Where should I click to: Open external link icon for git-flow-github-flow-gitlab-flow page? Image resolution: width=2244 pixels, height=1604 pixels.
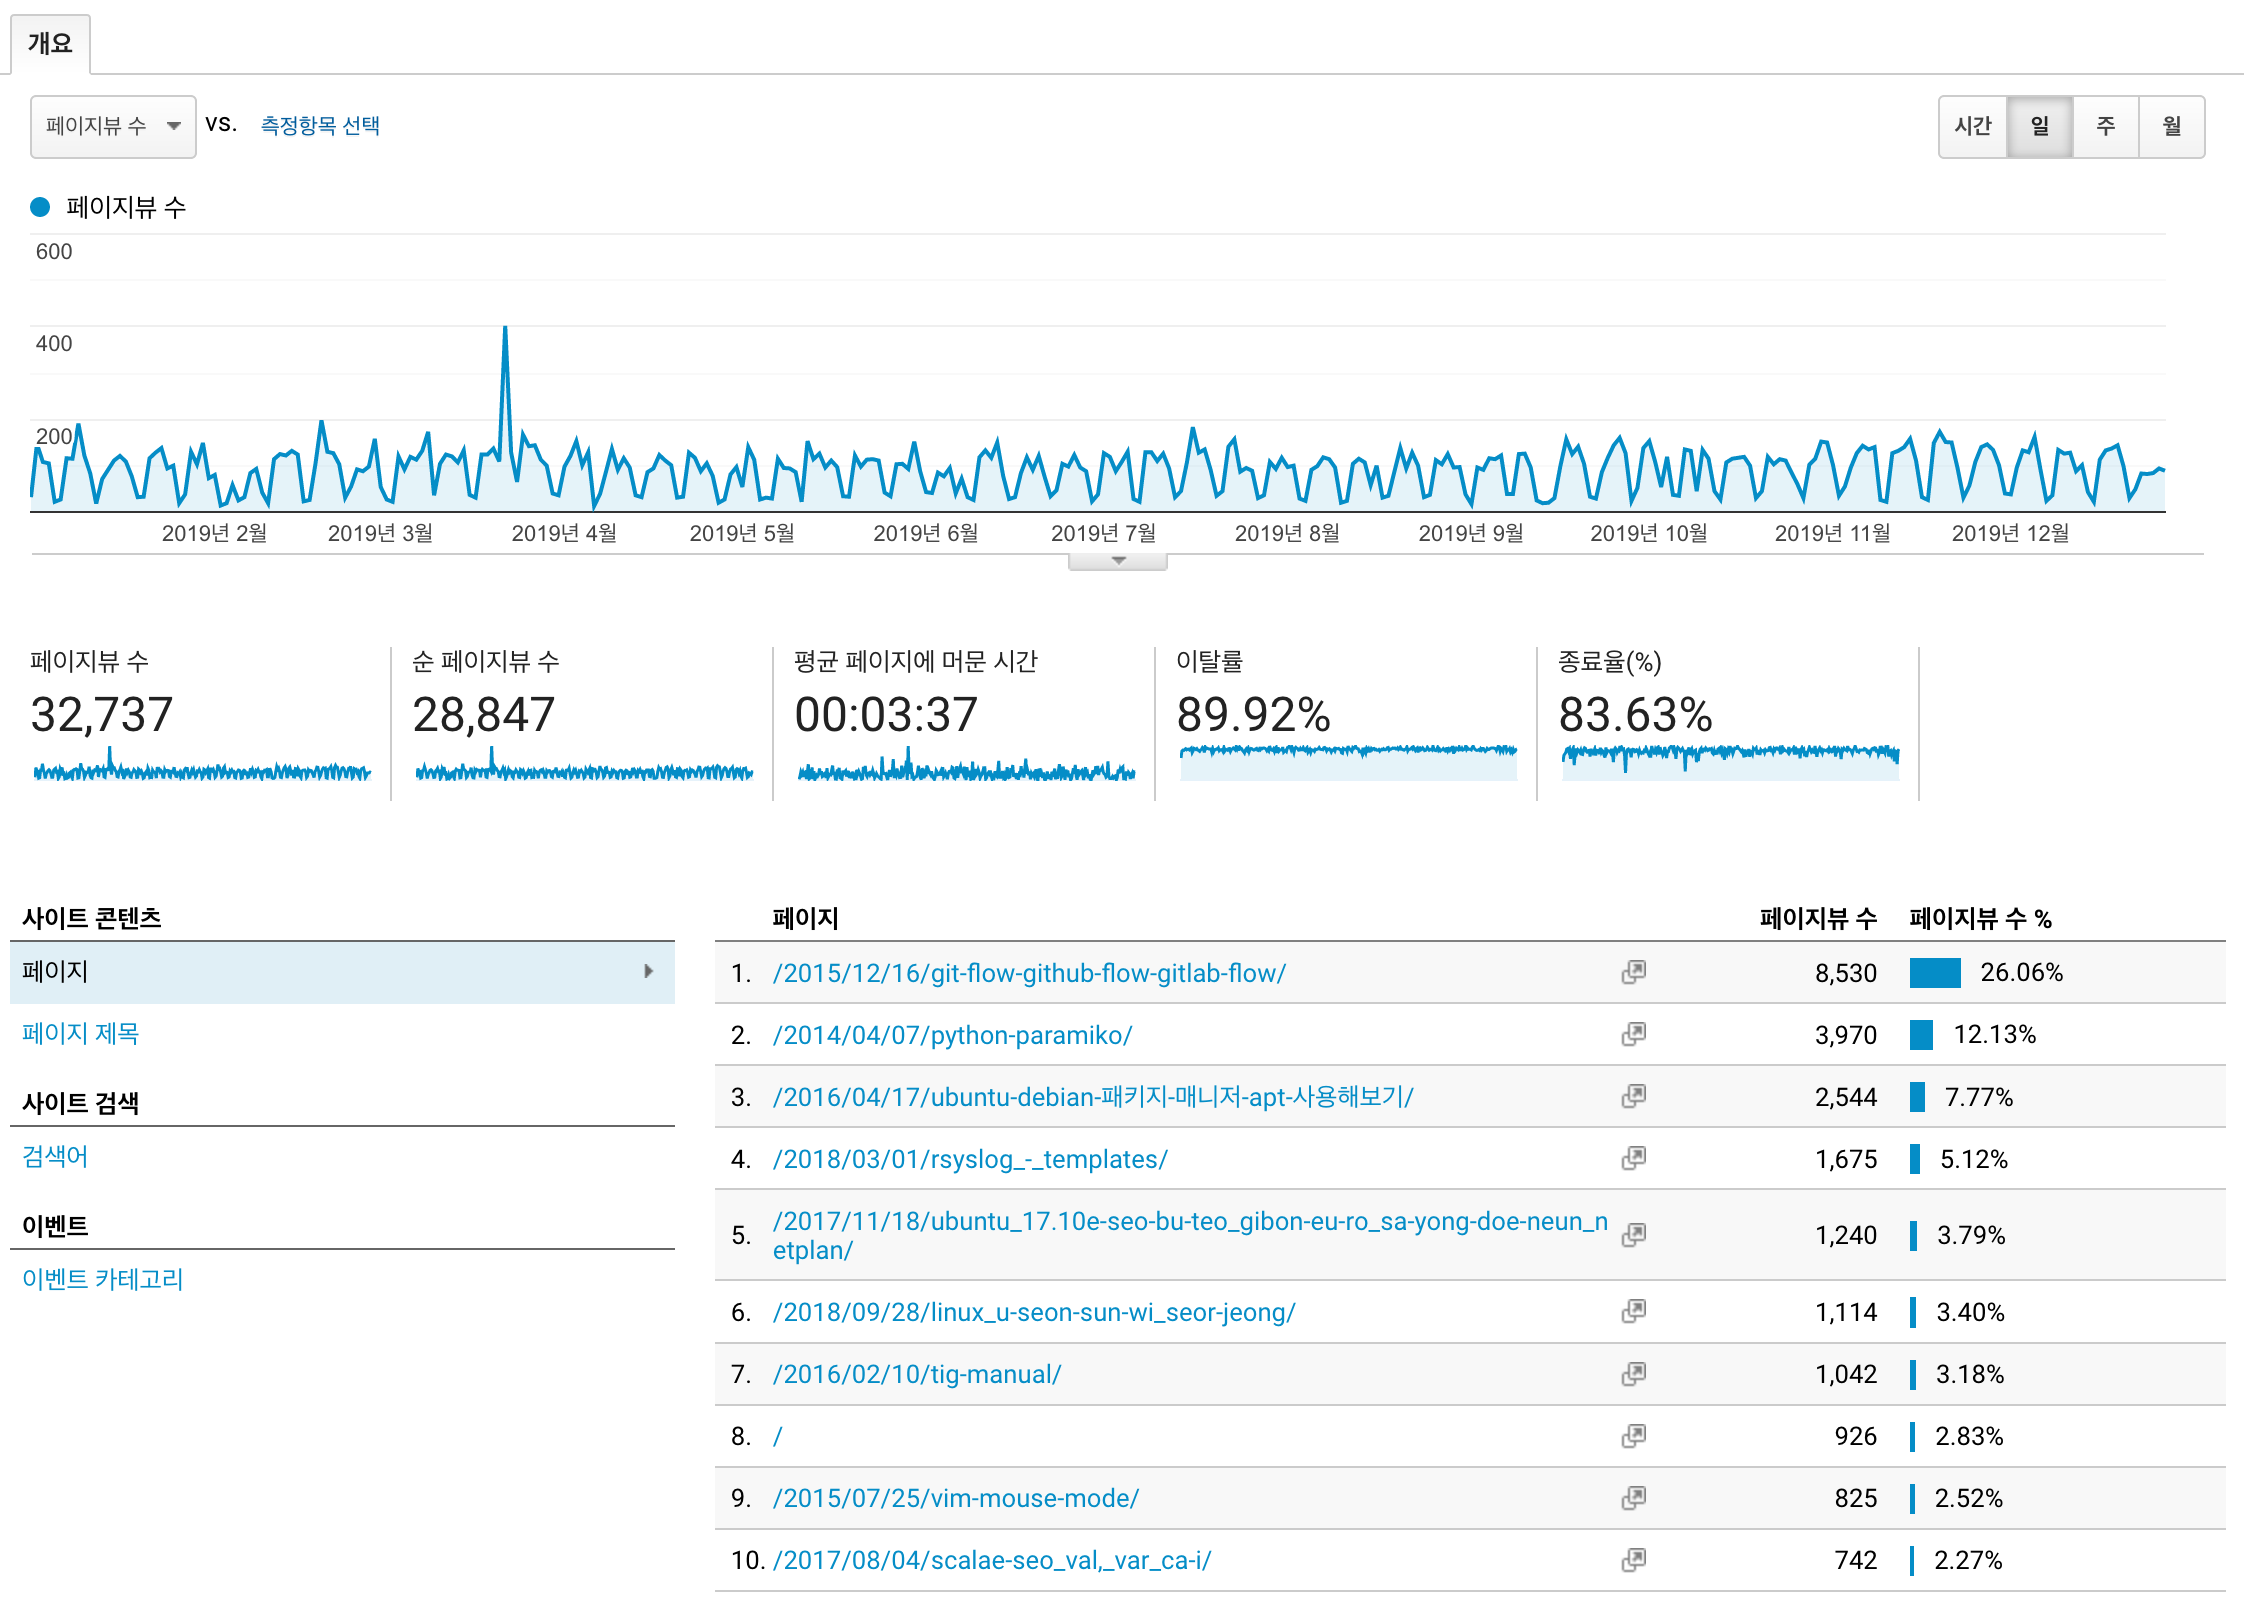tap(1634, 972)
